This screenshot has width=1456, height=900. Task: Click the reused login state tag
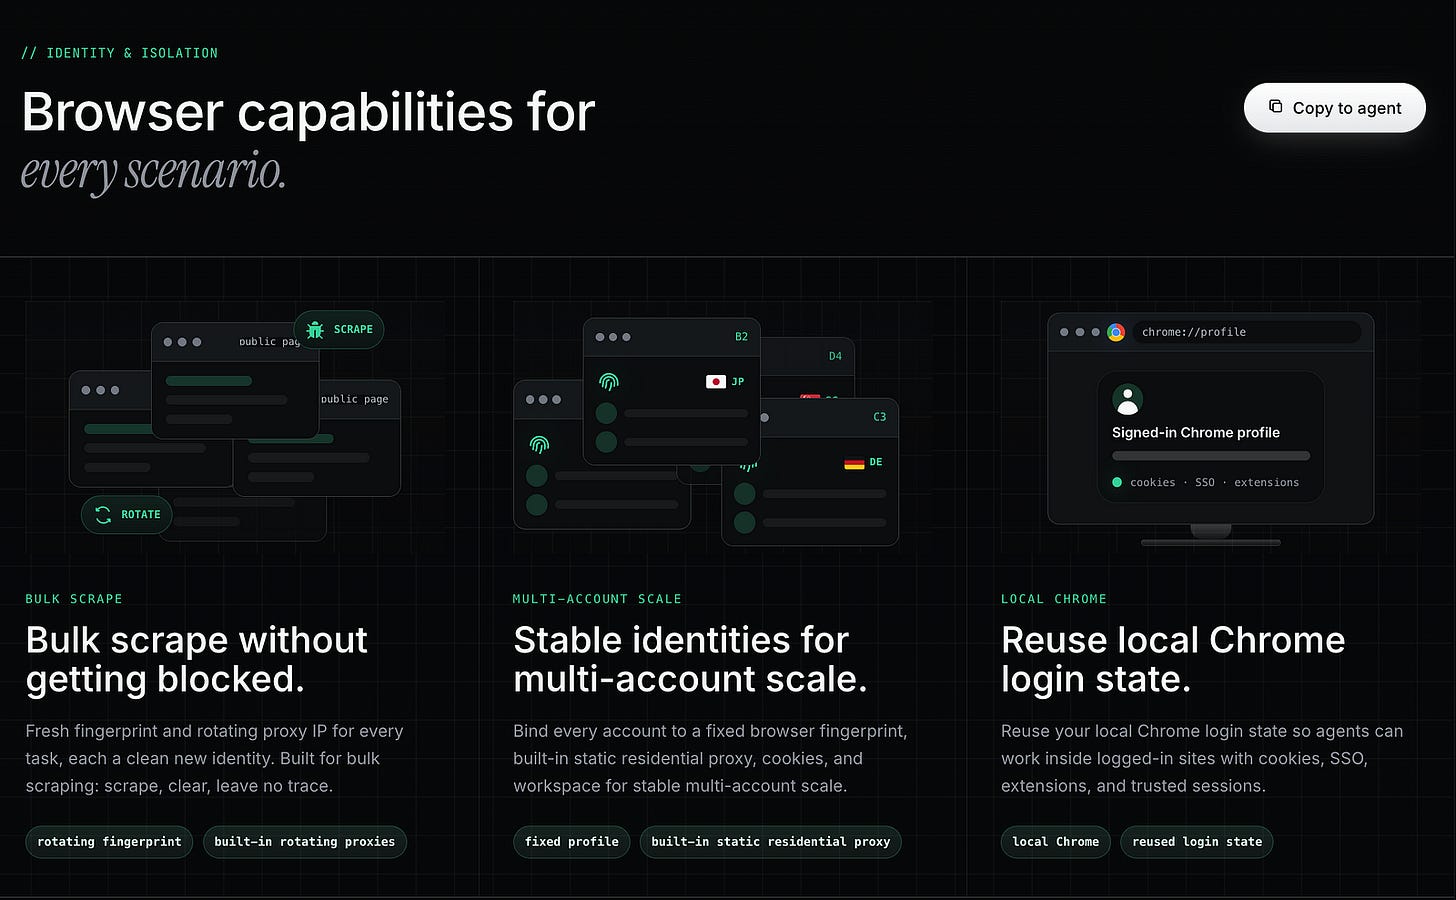[1196, 842]
